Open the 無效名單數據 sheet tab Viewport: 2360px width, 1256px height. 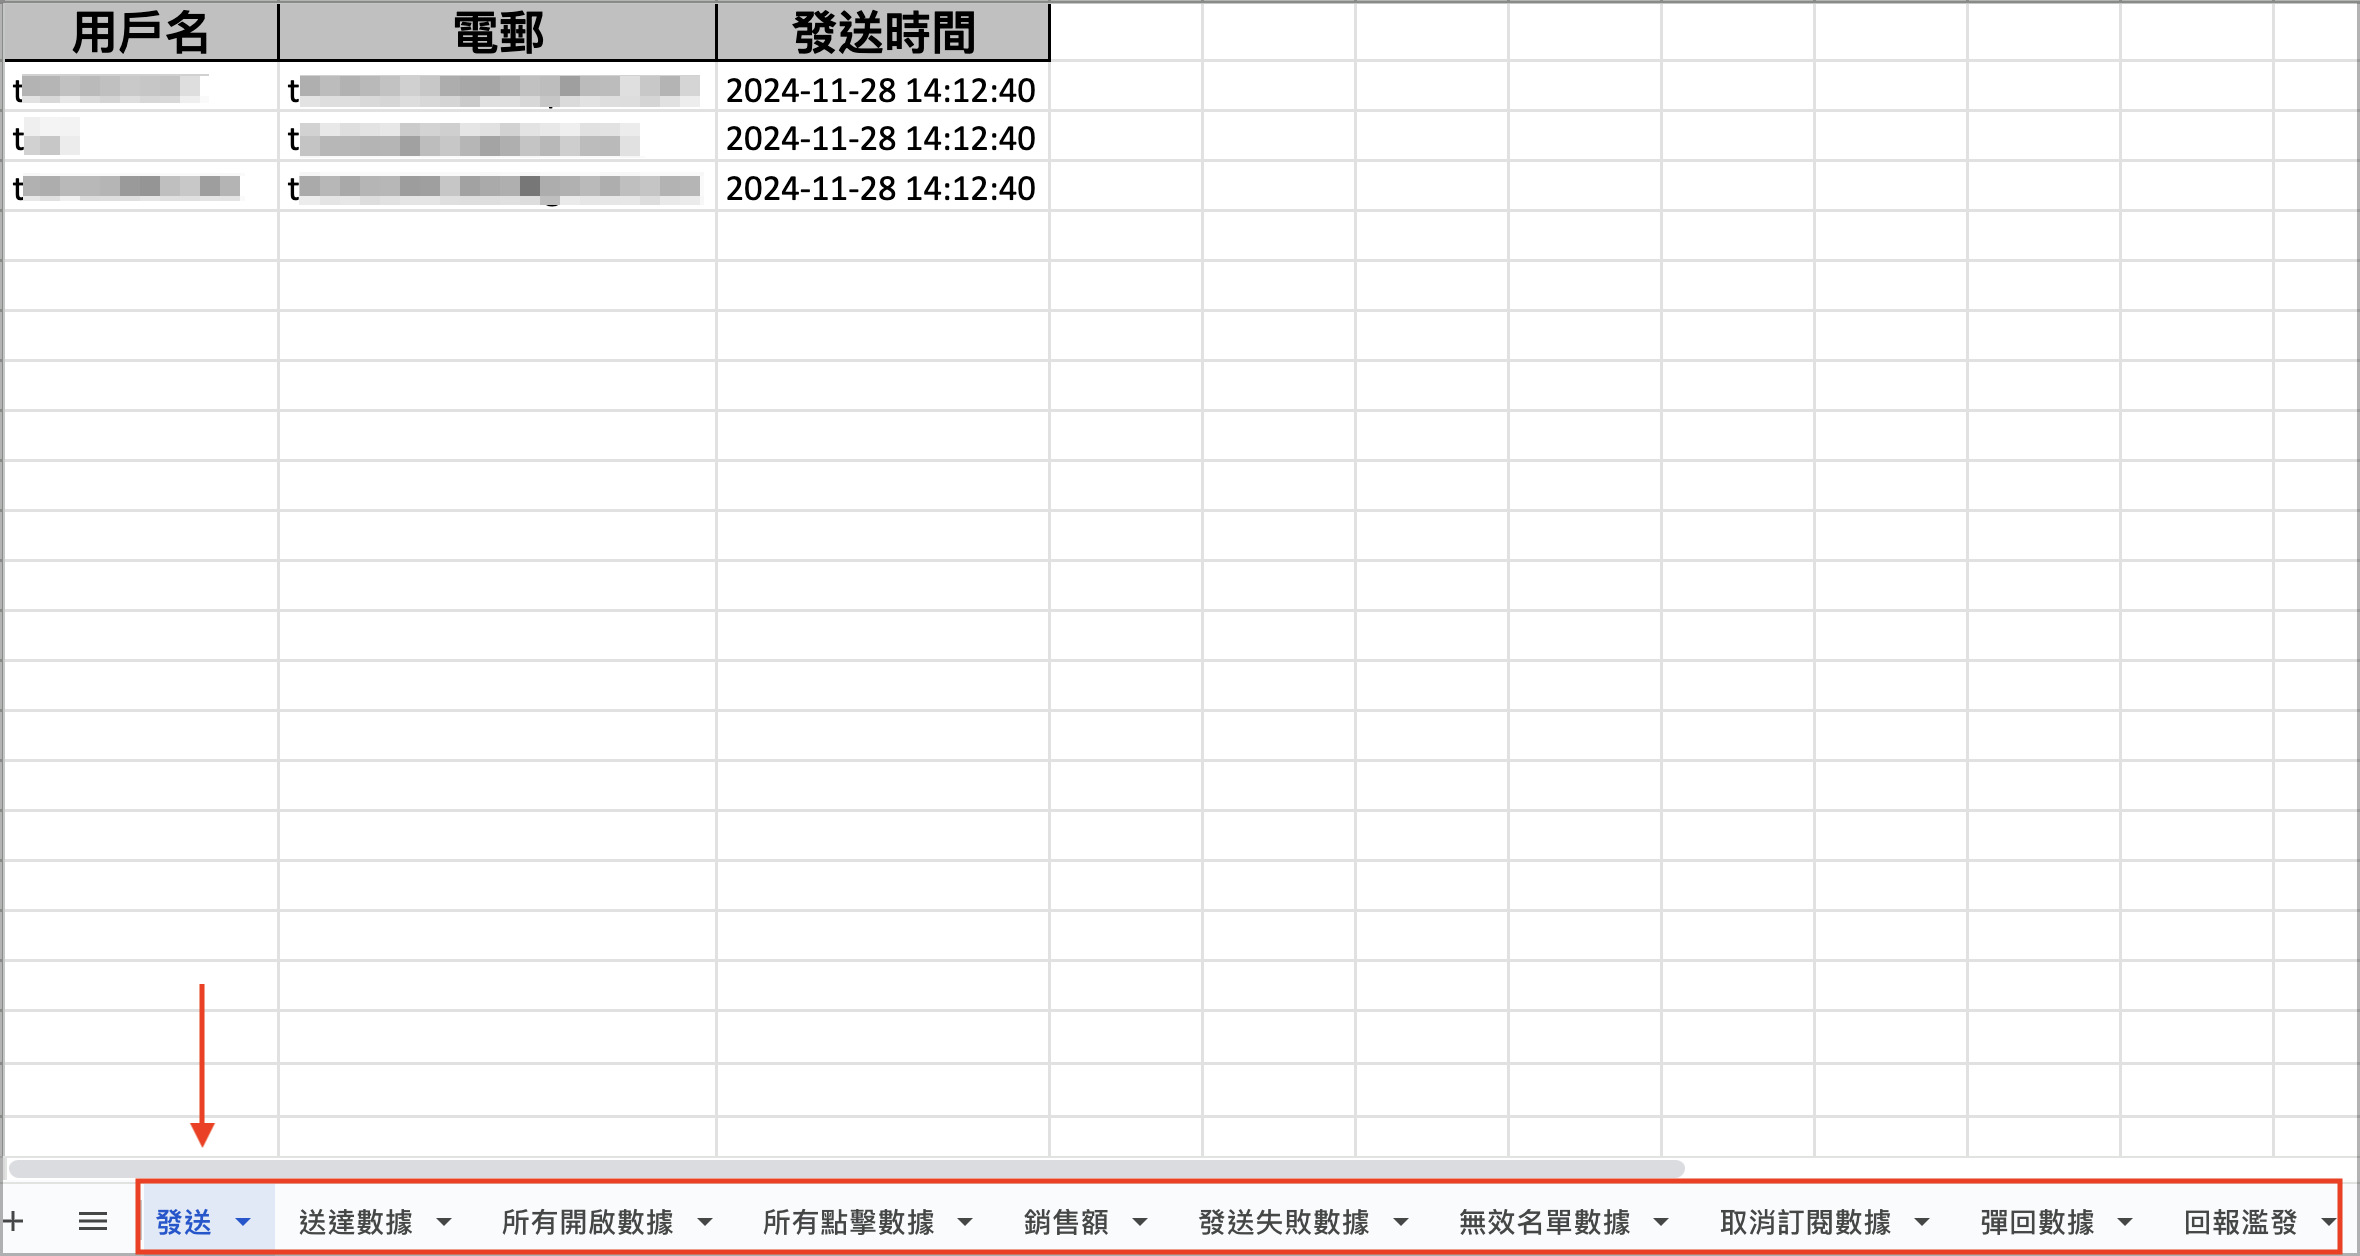pos(1545,1222)
